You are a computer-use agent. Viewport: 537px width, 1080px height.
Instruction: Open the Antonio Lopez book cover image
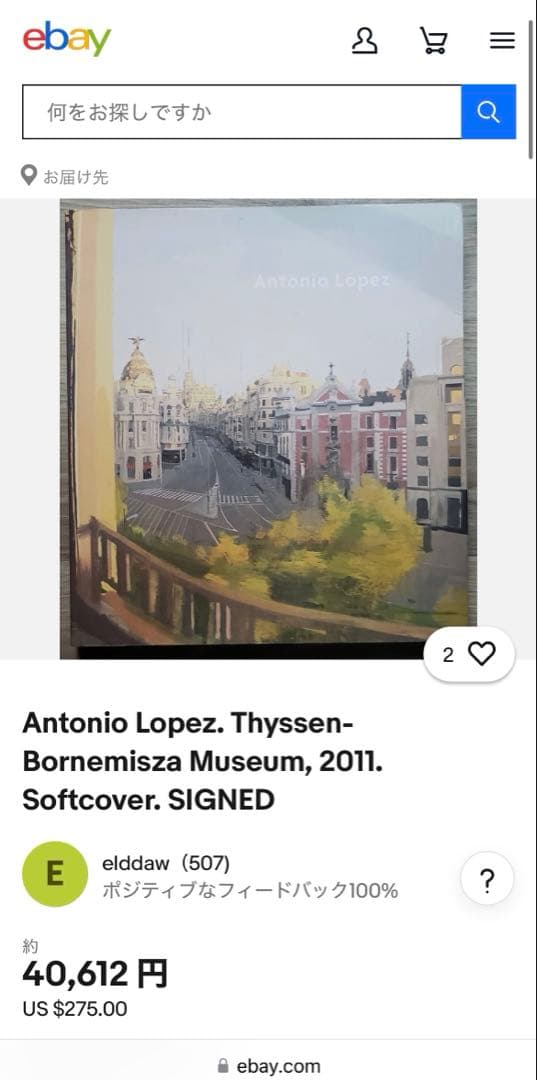[268, 428]
